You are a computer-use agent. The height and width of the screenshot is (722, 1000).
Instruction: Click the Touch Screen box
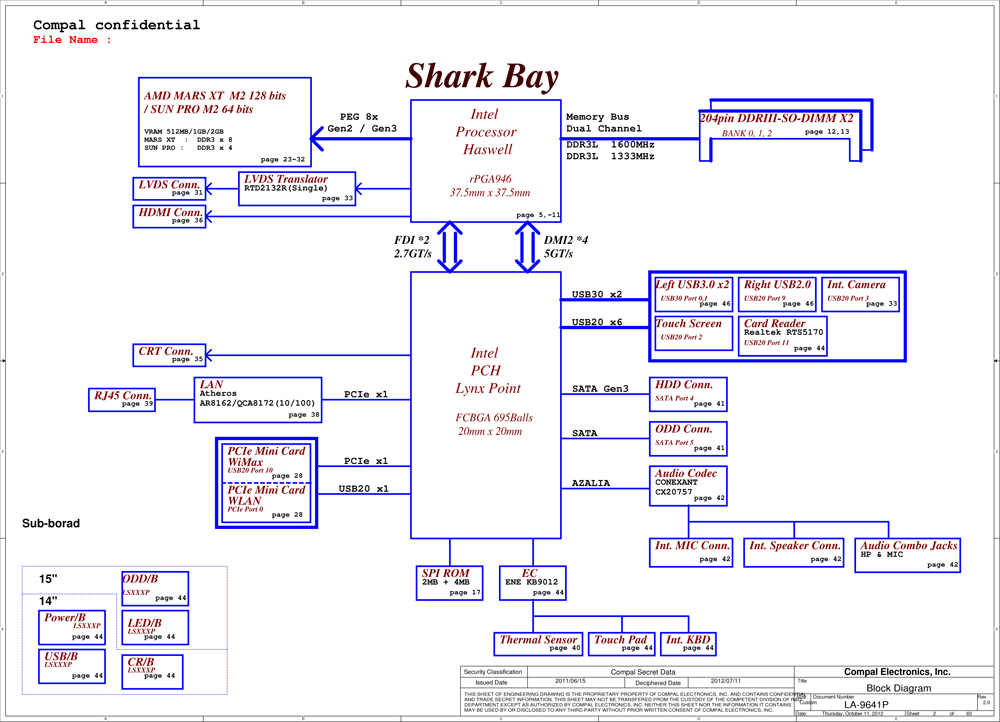(x=694, y=334)
